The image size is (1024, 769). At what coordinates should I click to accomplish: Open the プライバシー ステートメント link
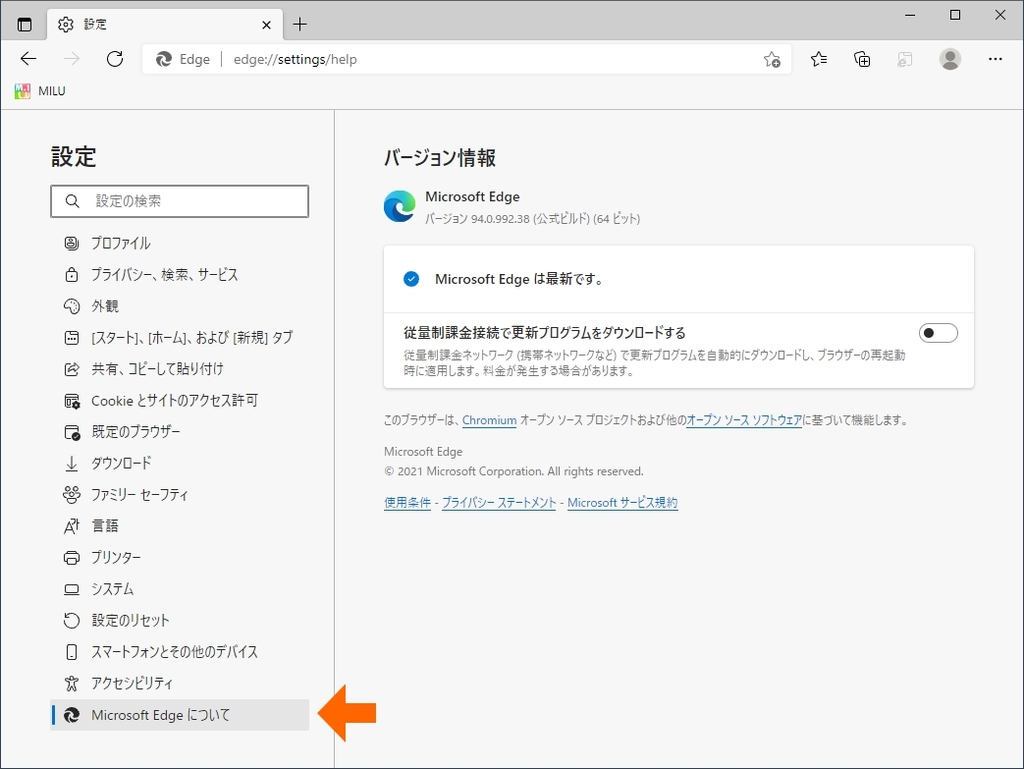[499, 503]
